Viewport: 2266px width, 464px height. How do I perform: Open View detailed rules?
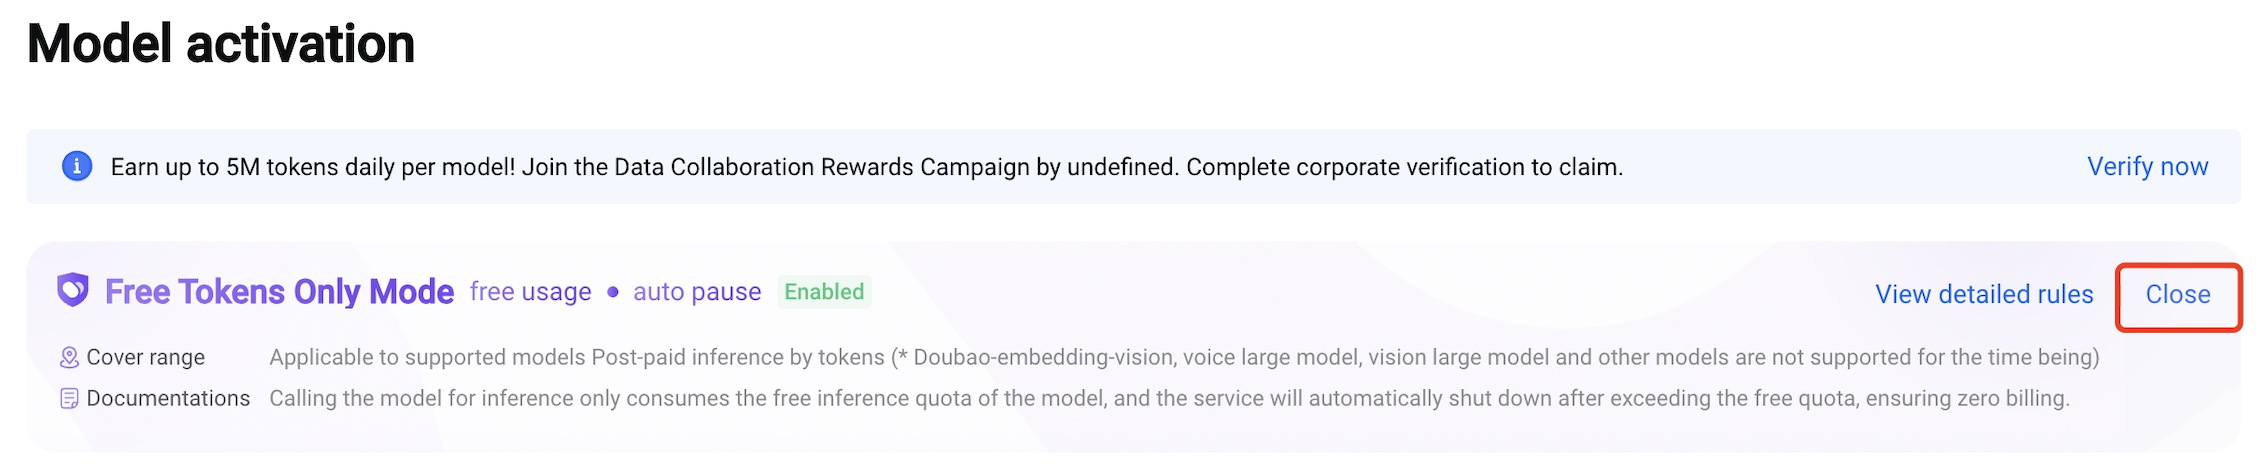pos(1984,294)
